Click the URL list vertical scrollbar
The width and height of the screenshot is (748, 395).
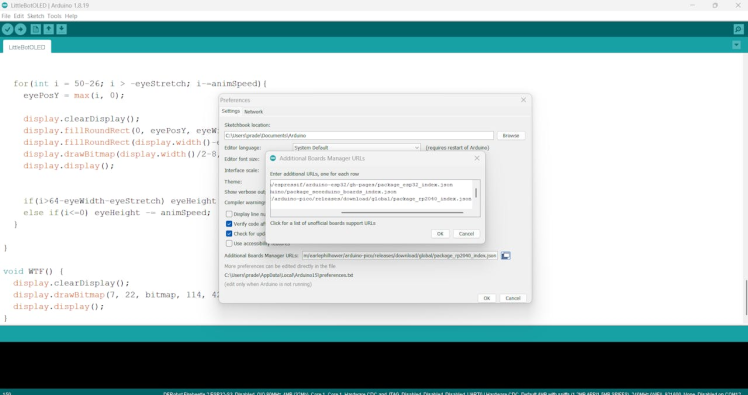click(x=476, y=193)
